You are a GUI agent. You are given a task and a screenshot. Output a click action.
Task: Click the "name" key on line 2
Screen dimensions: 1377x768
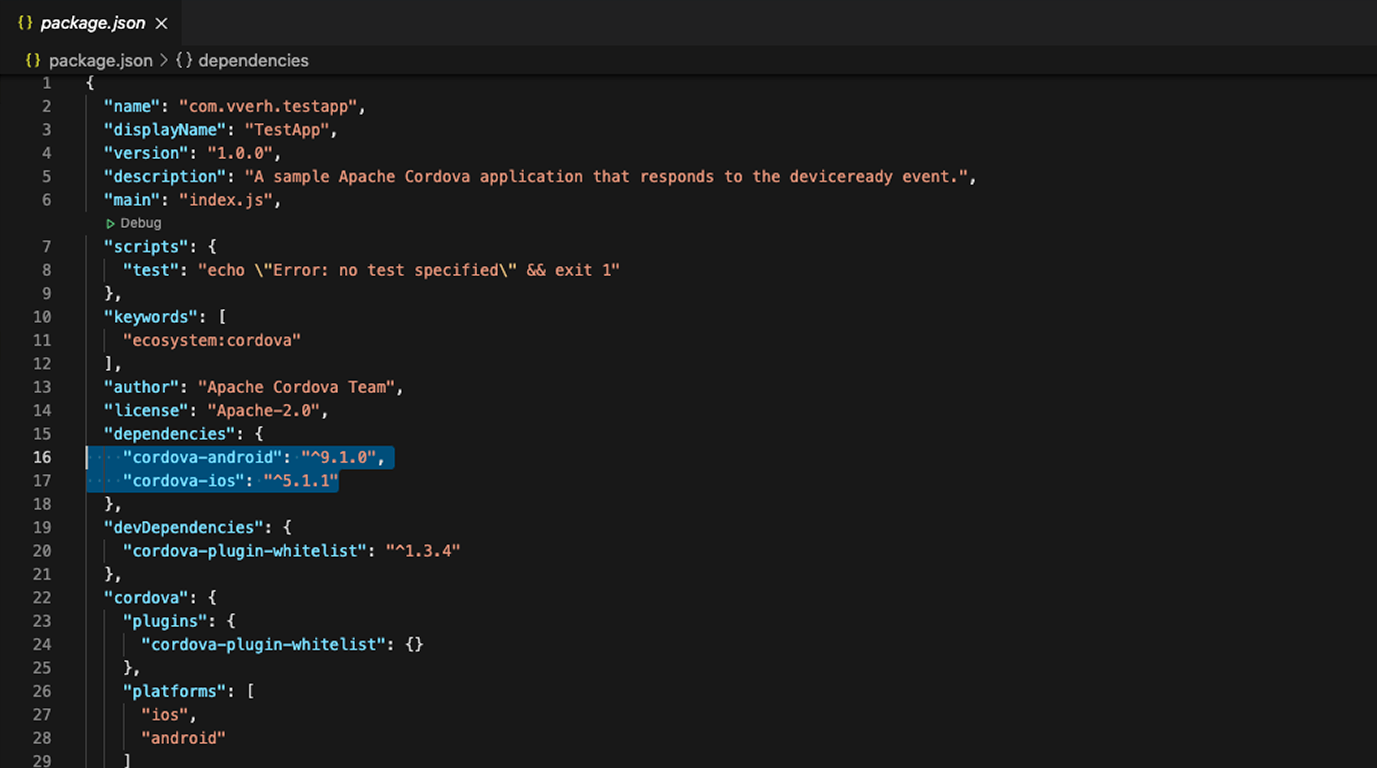132,106
